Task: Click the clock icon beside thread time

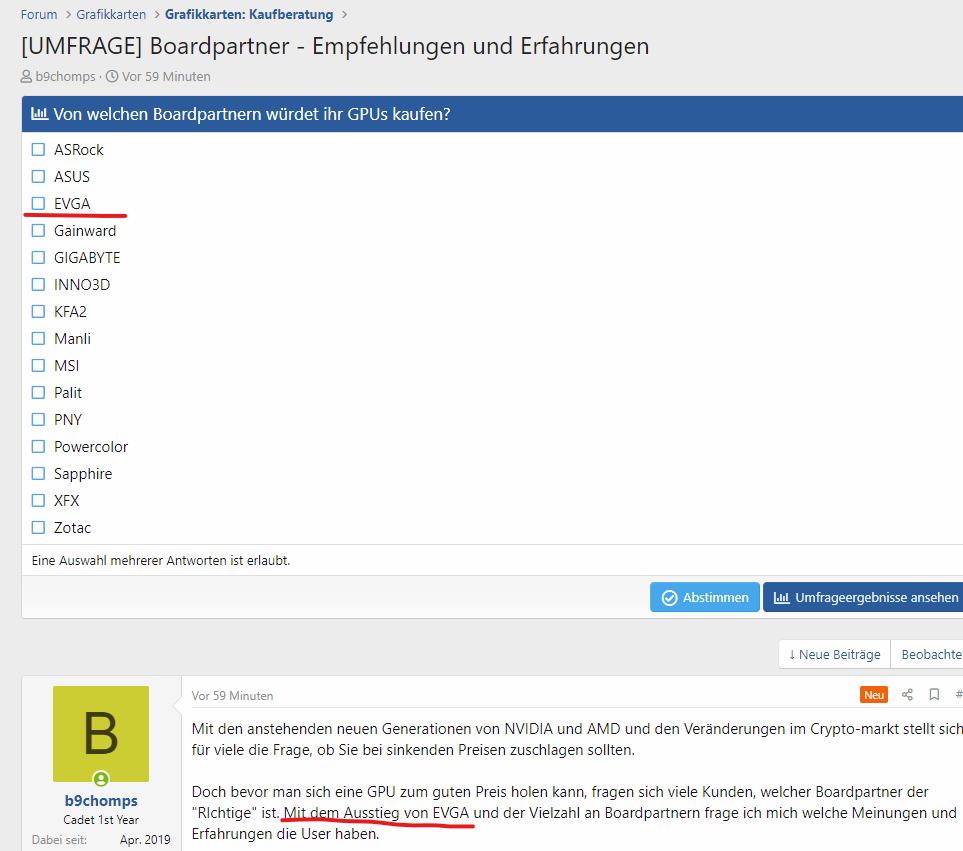Action: (112, 77)
